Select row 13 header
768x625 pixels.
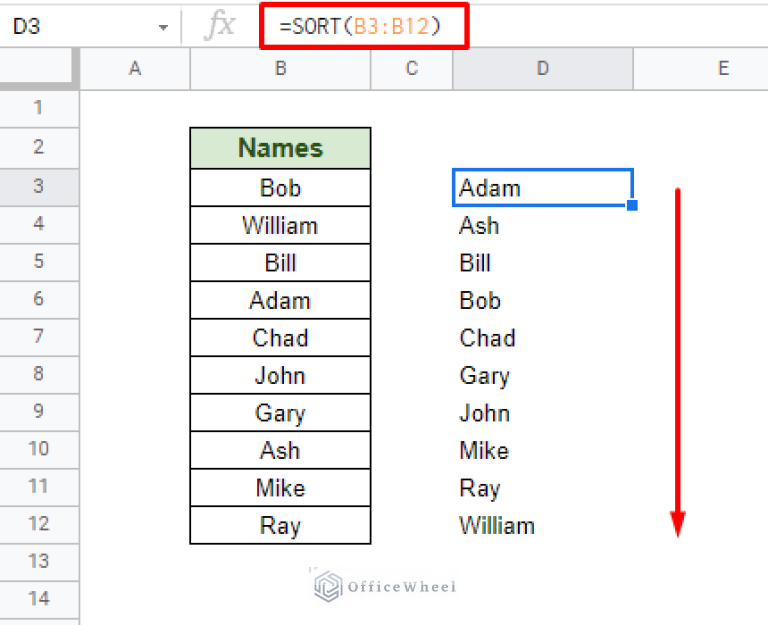point(39,562)
